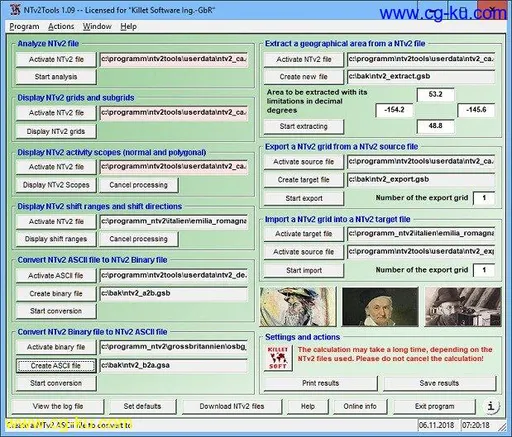Image resolution: width=512 pixels, height=437 pixels.
Task: Click the date 06.11.2018 in status bar
Action: tap(436, 425)
